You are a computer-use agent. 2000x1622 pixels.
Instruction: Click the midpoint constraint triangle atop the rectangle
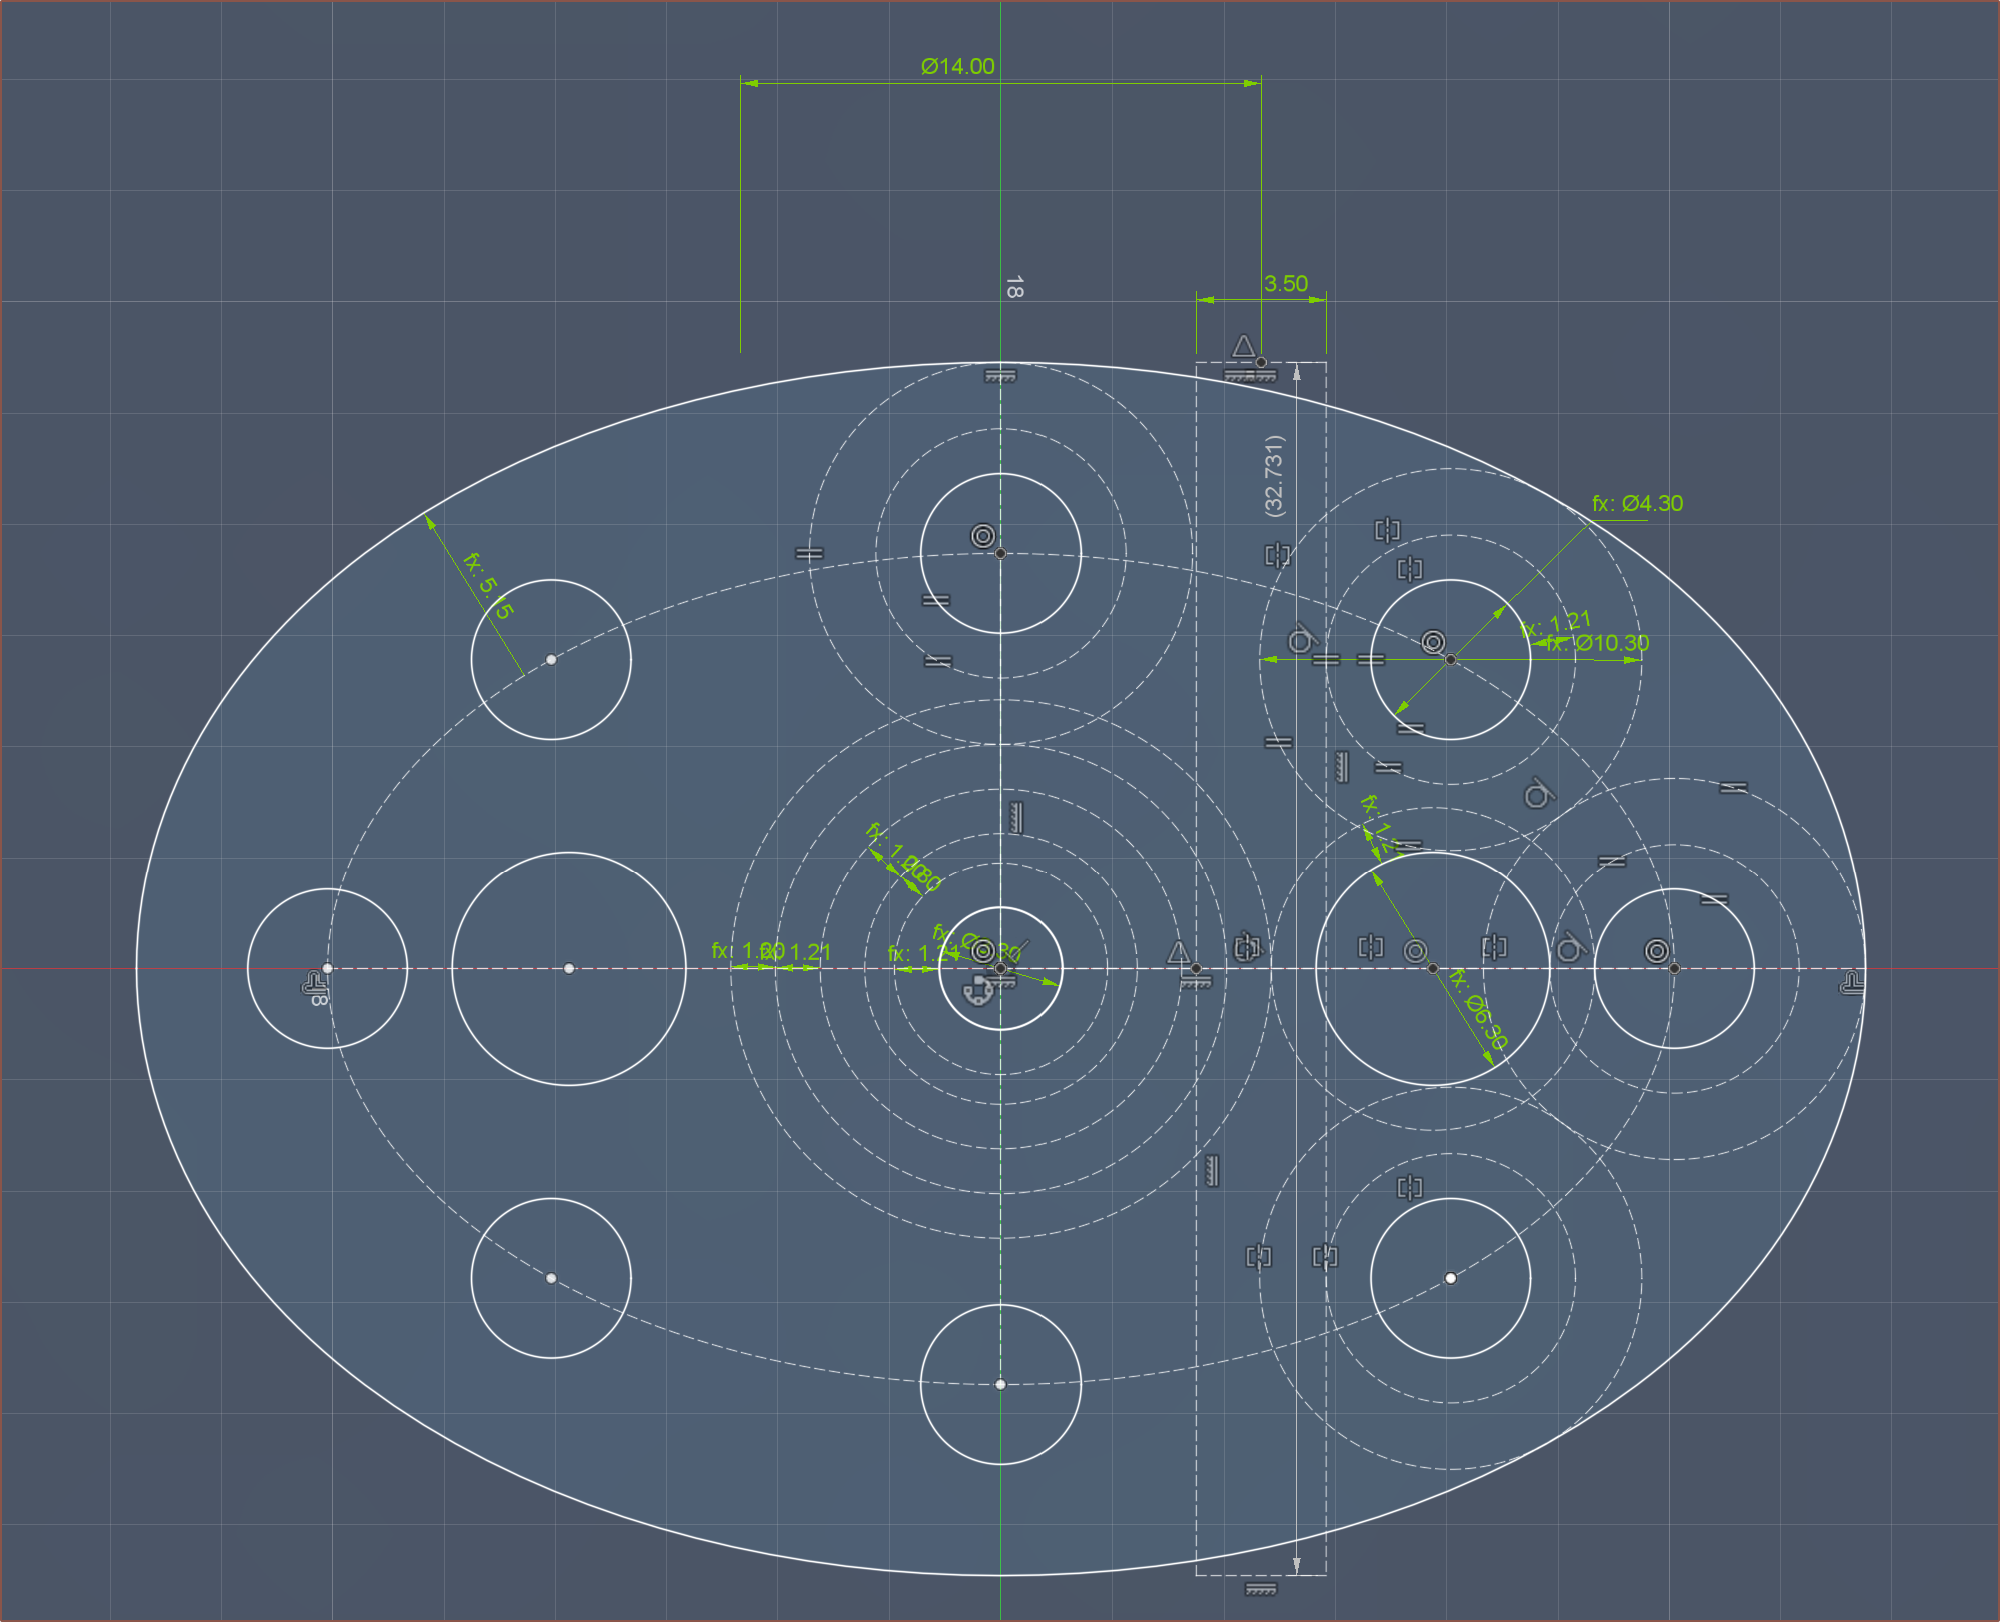(x=1243, y=347)
